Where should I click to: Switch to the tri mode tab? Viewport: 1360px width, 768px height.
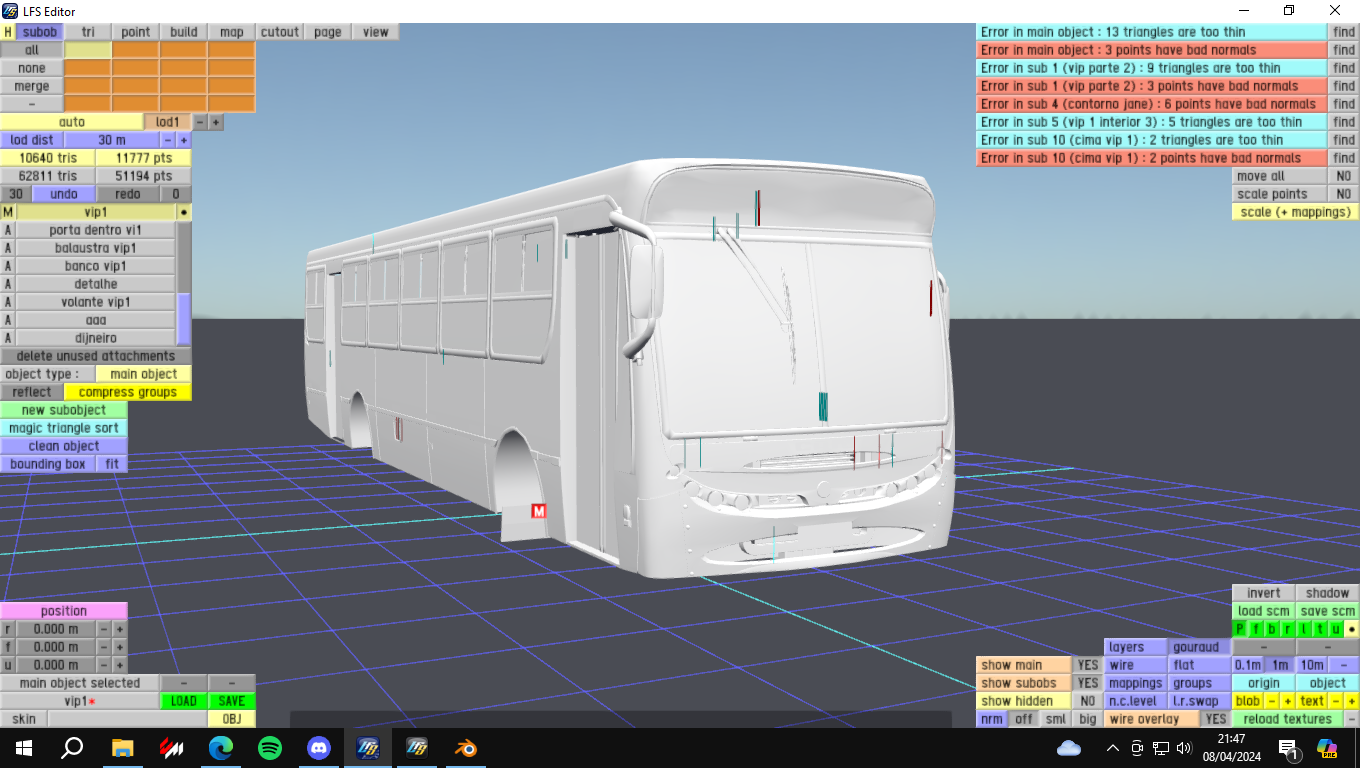[x=88, y=32]
